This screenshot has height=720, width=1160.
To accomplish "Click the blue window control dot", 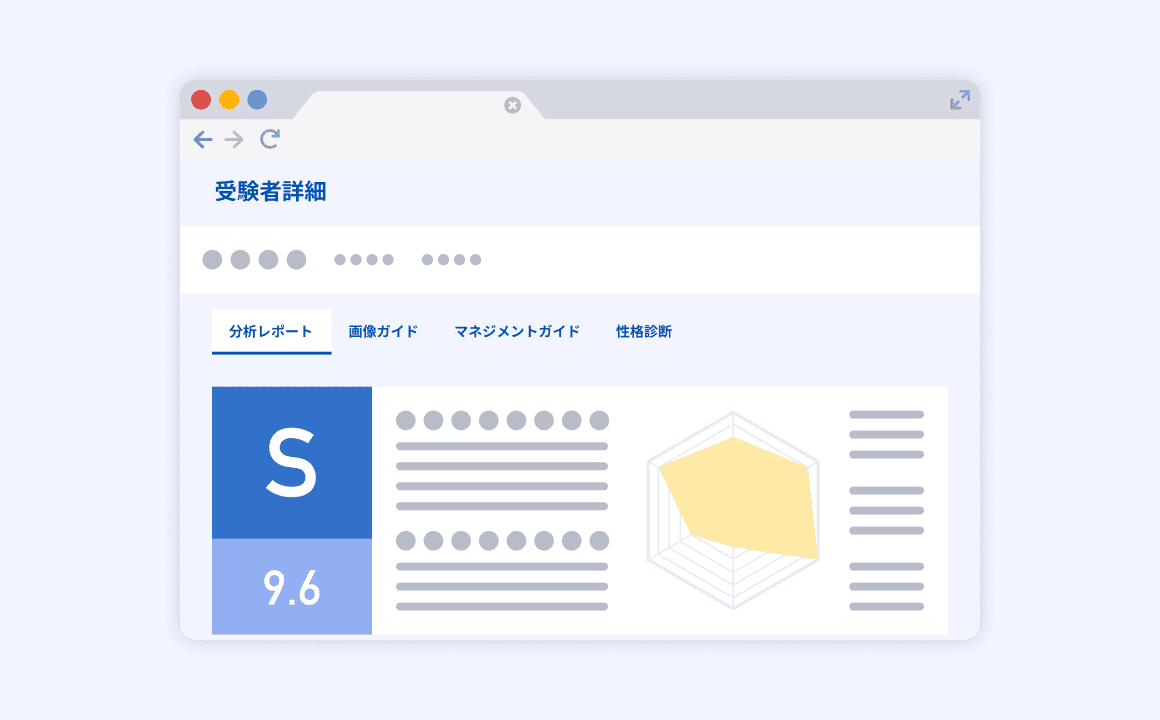I will (x=257, y=100).
